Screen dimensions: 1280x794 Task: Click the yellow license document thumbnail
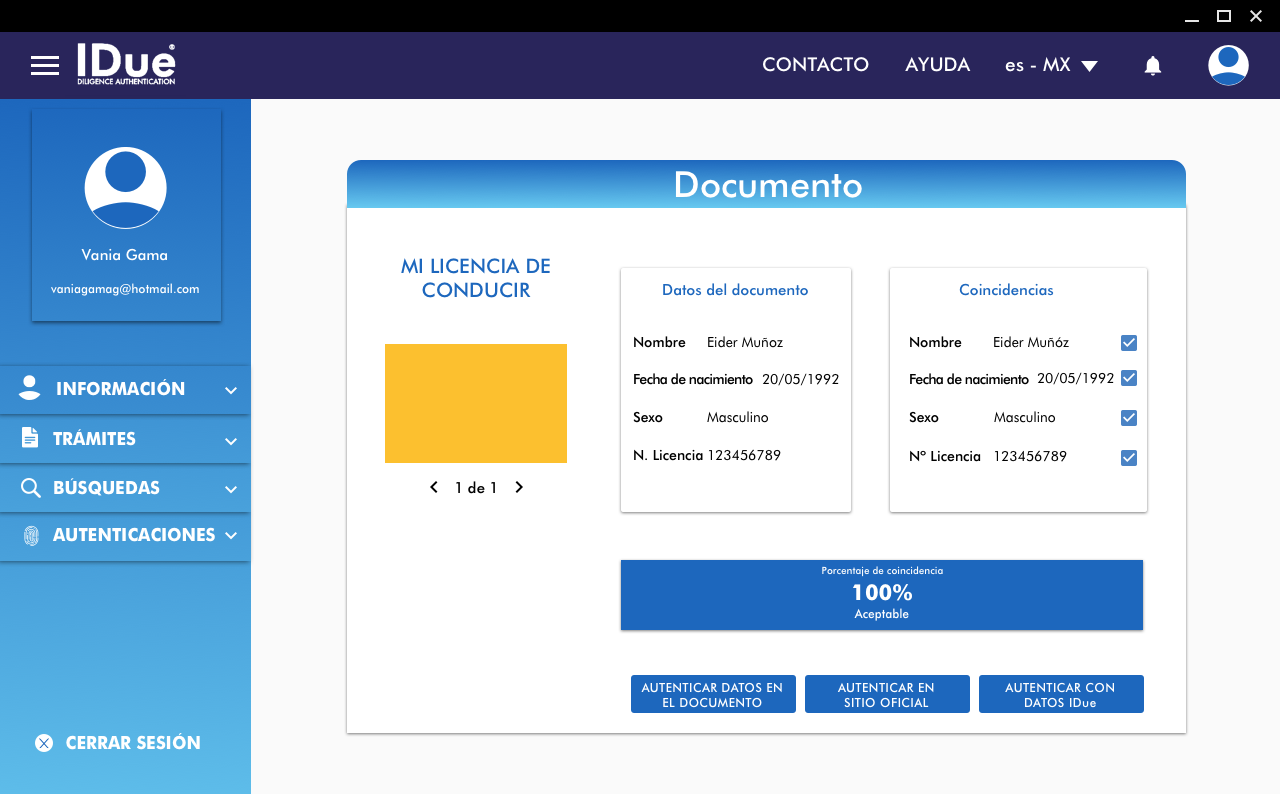pos(476,403)
